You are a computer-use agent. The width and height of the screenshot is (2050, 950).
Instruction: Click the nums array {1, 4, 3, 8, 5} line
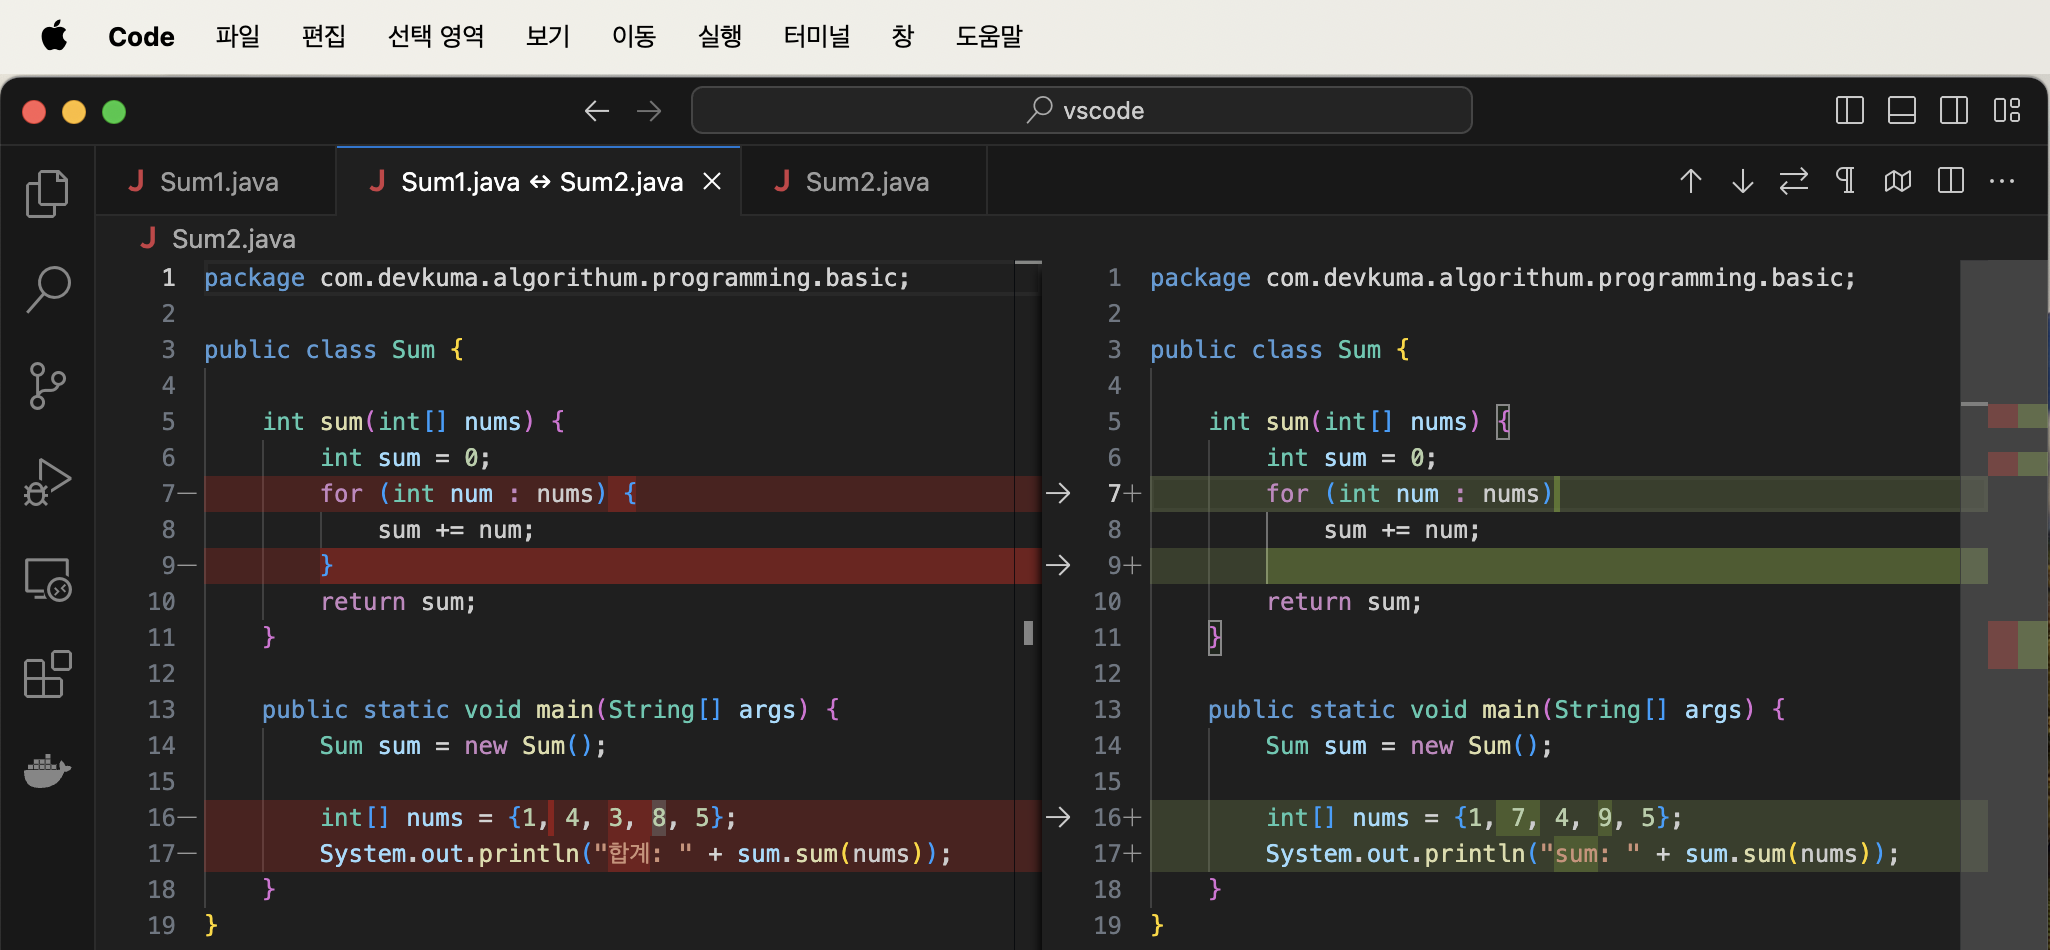[x=528, y=817]
